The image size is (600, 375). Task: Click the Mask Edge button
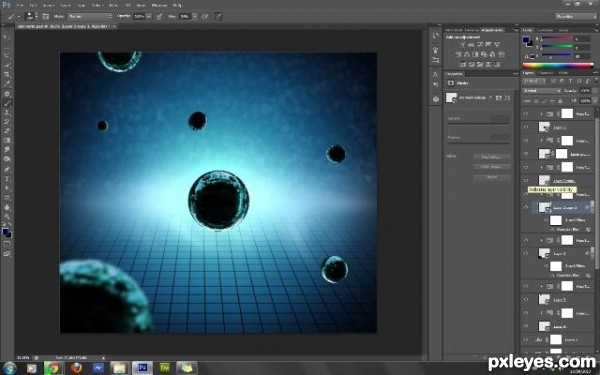tap(492, 157)
